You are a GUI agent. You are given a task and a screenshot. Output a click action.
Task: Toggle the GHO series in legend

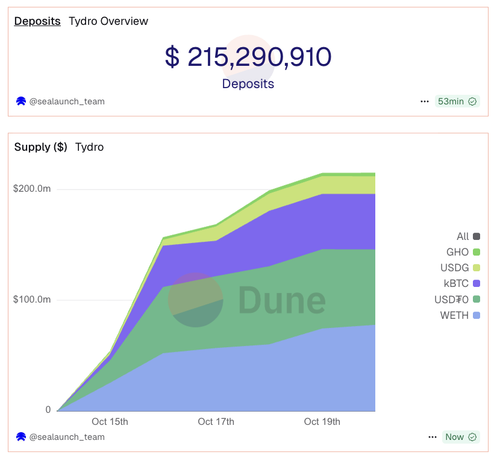463,252
